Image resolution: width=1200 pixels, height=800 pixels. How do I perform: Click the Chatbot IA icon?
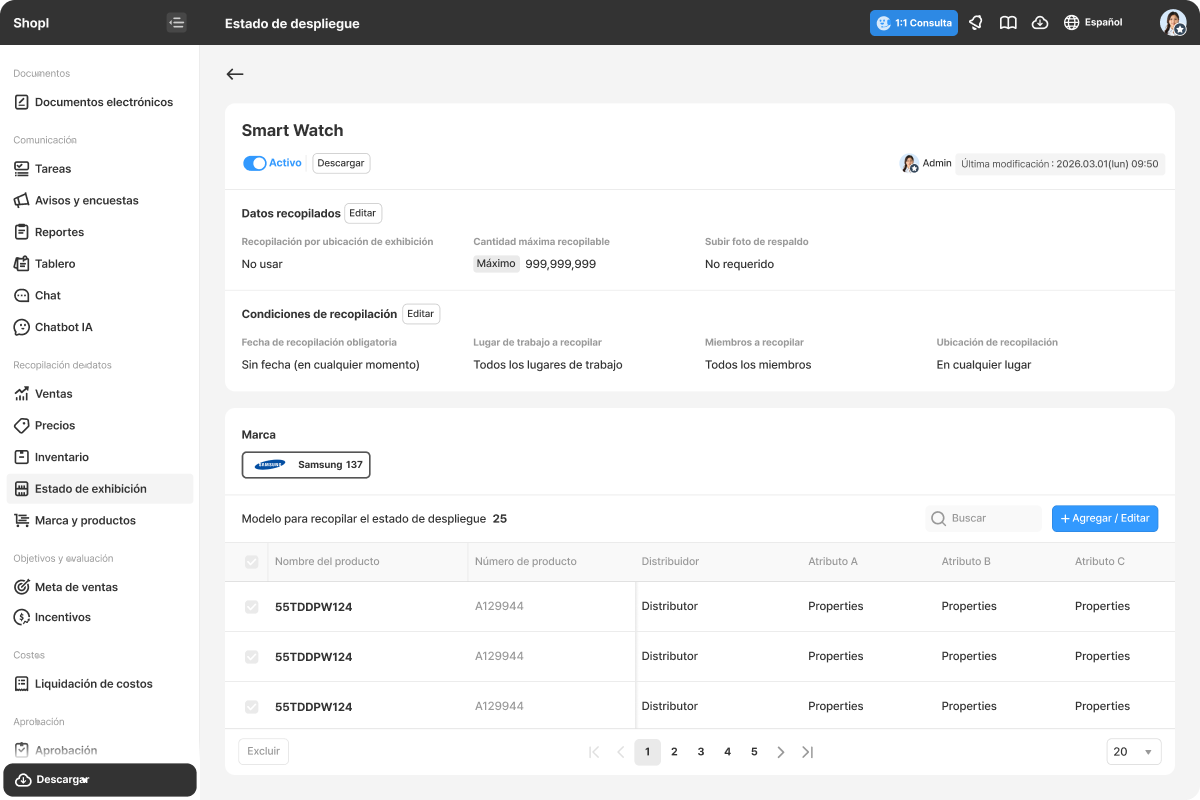pyautogui.click(x=22, y=327)
